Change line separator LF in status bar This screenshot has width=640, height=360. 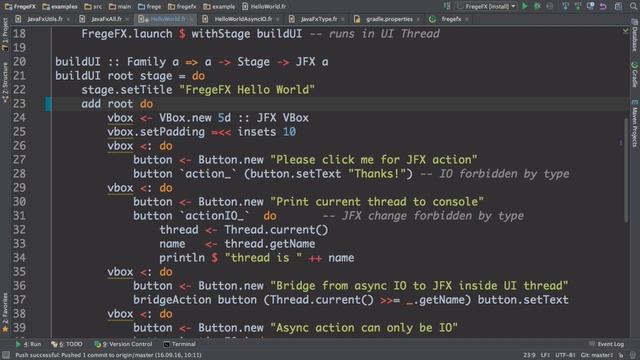tap(545, 355)
